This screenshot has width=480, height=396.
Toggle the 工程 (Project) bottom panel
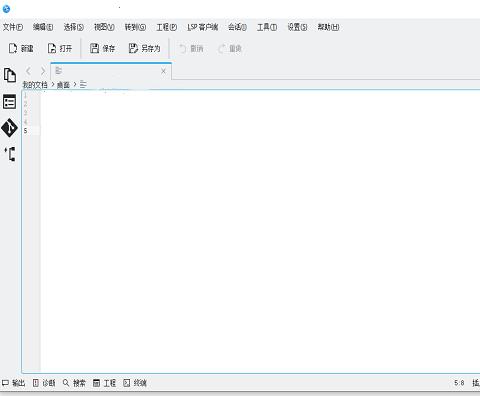pos(104,383)
